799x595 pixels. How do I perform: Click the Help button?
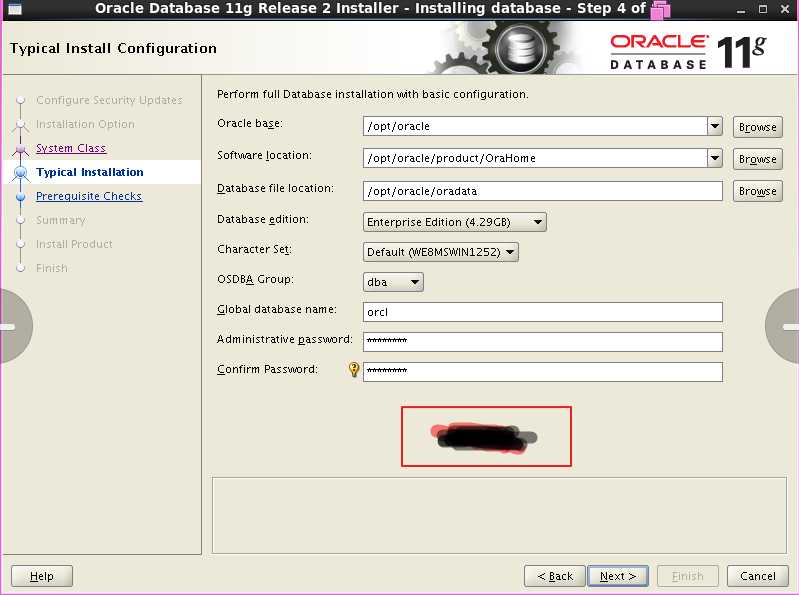tap(42, 576)
